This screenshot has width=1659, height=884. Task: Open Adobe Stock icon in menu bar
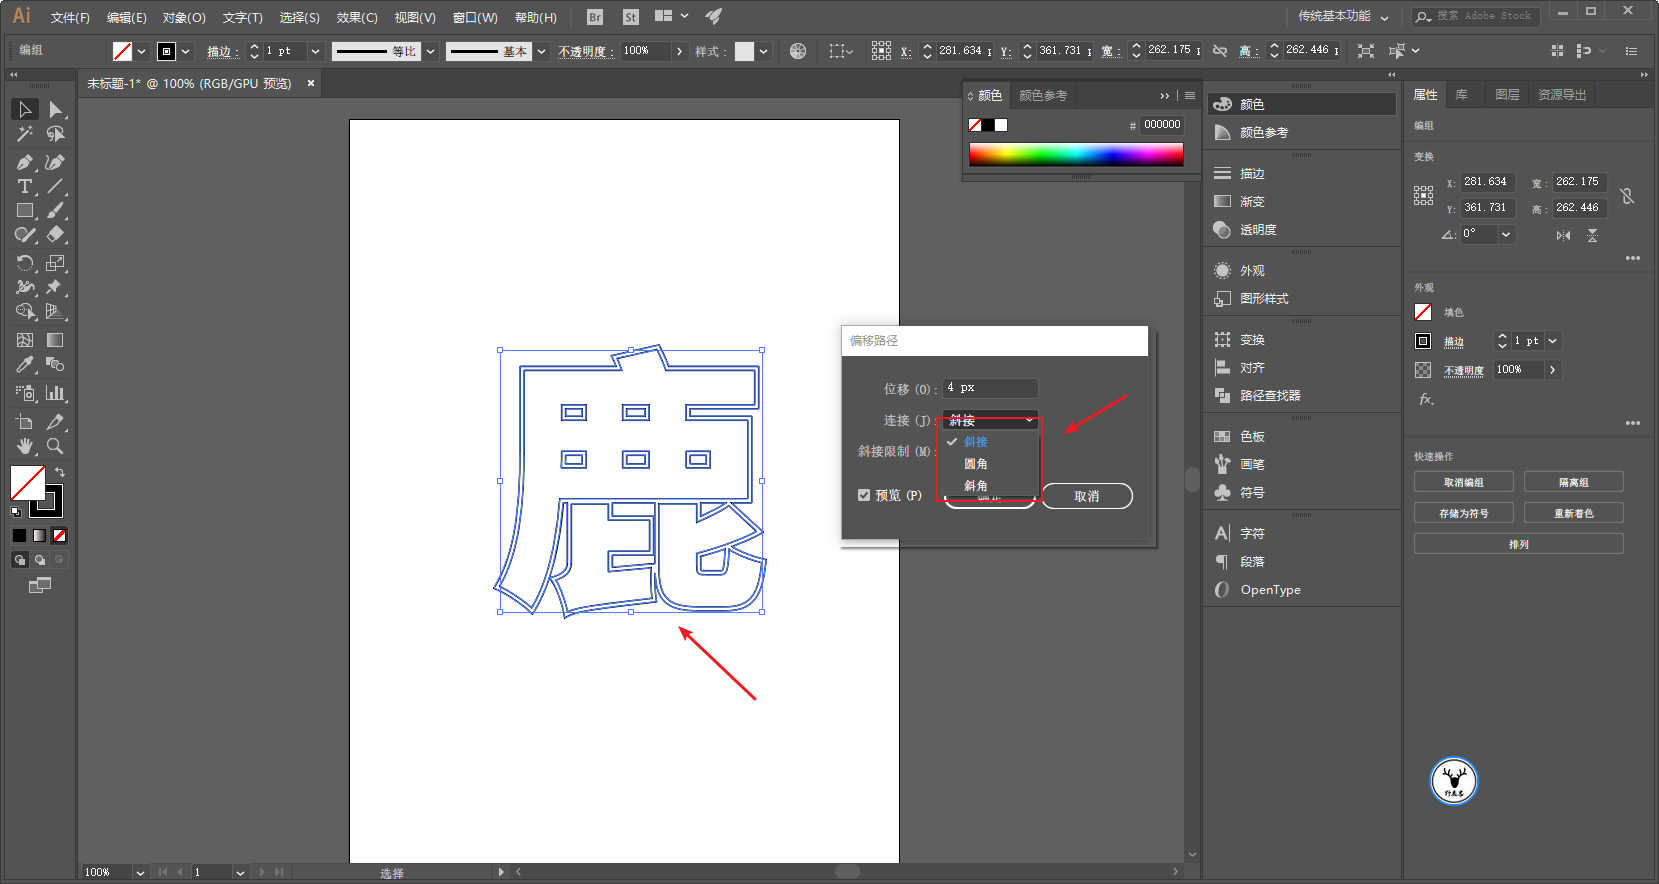click(630, 17)
